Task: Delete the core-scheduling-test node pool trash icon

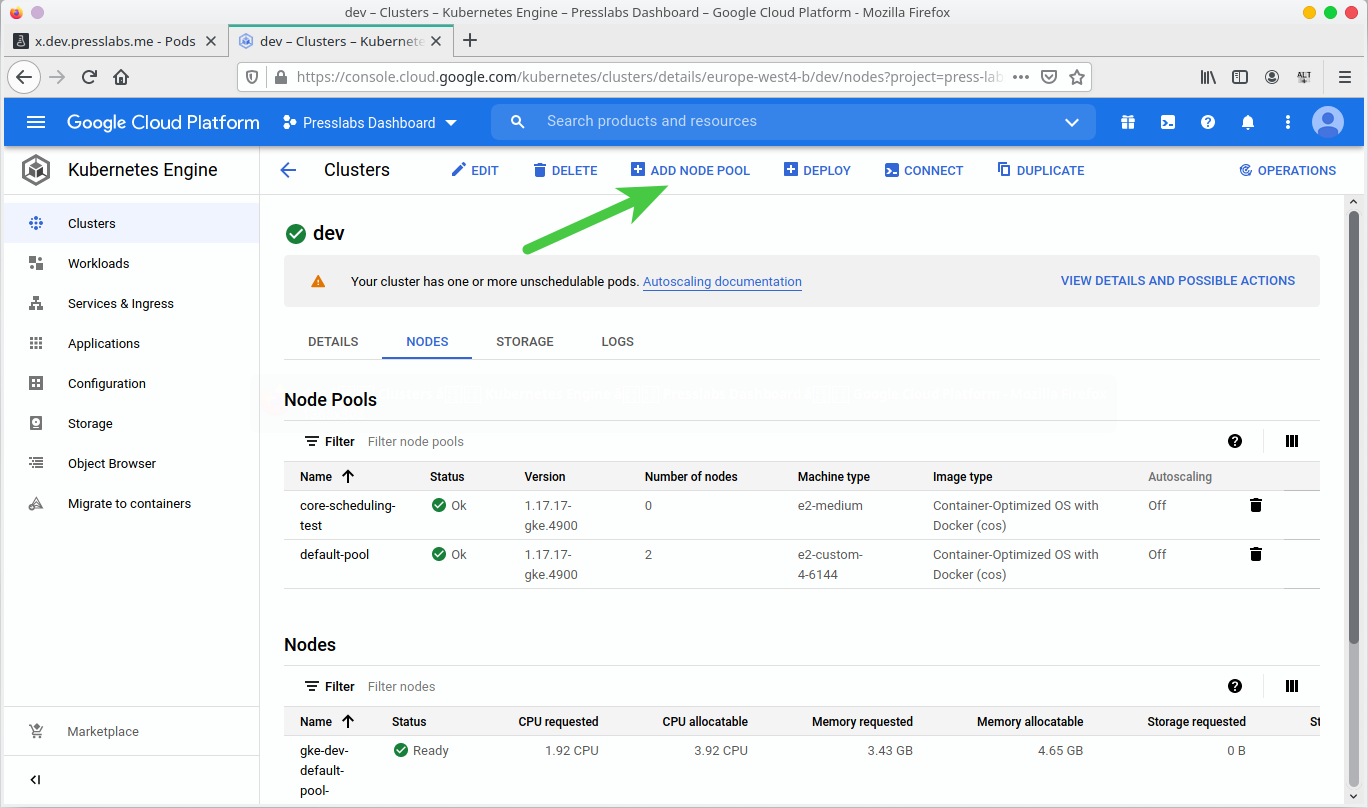Action: point(1256,505)
